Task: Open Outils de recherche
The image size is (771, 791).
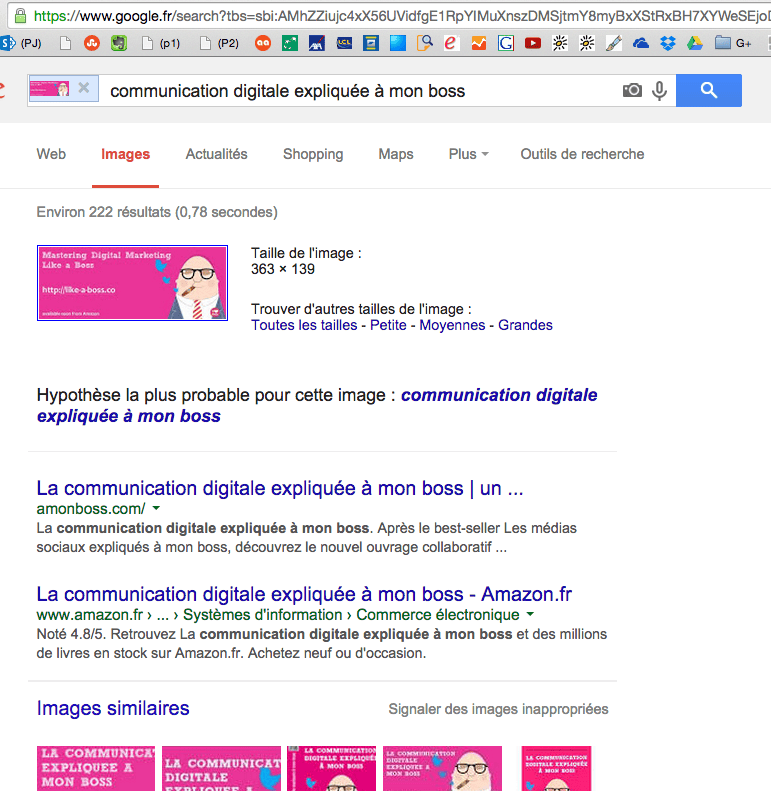Action: click(x=582, y=154)
